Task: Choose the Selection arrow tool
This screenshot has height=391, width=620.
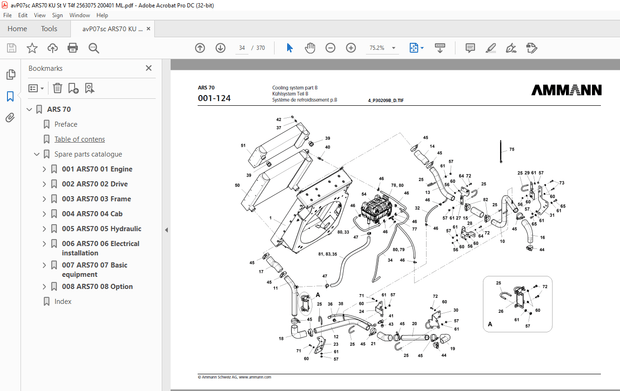Action: click(x=289, y=48)
